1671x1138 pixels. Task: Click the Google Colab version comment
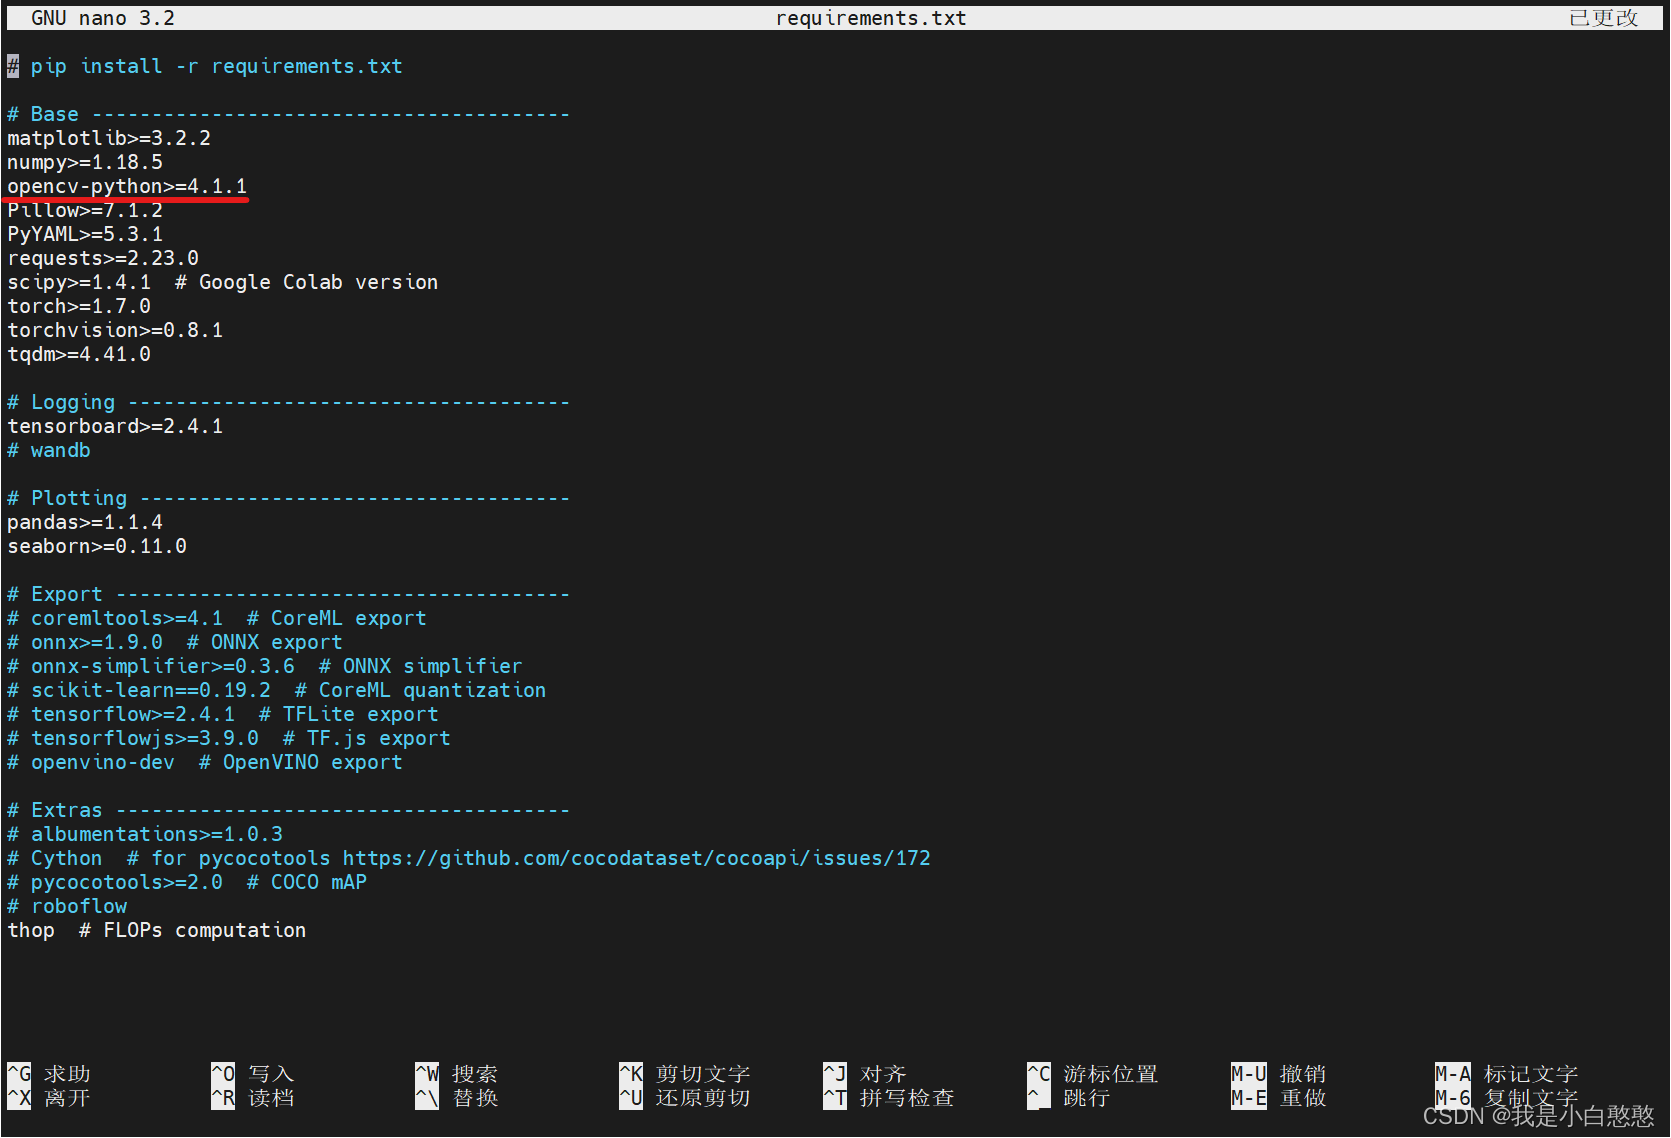307,282
